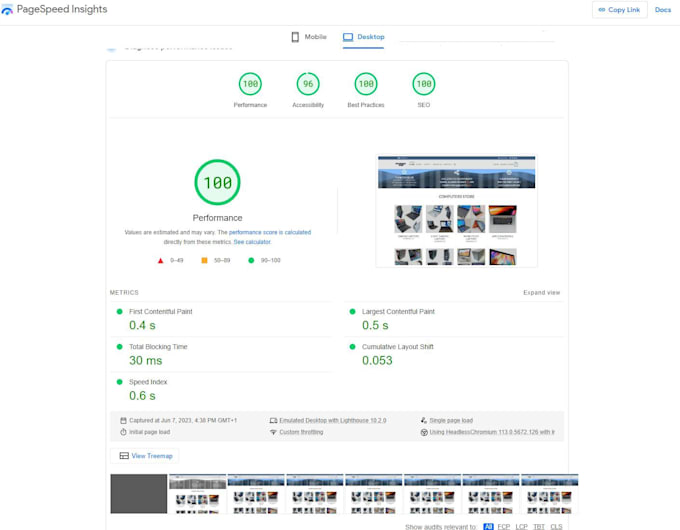Switch to the Desktop tab
Image resolution: width=680 pixels, height=530 pixels.
click(x=363, y=37)
